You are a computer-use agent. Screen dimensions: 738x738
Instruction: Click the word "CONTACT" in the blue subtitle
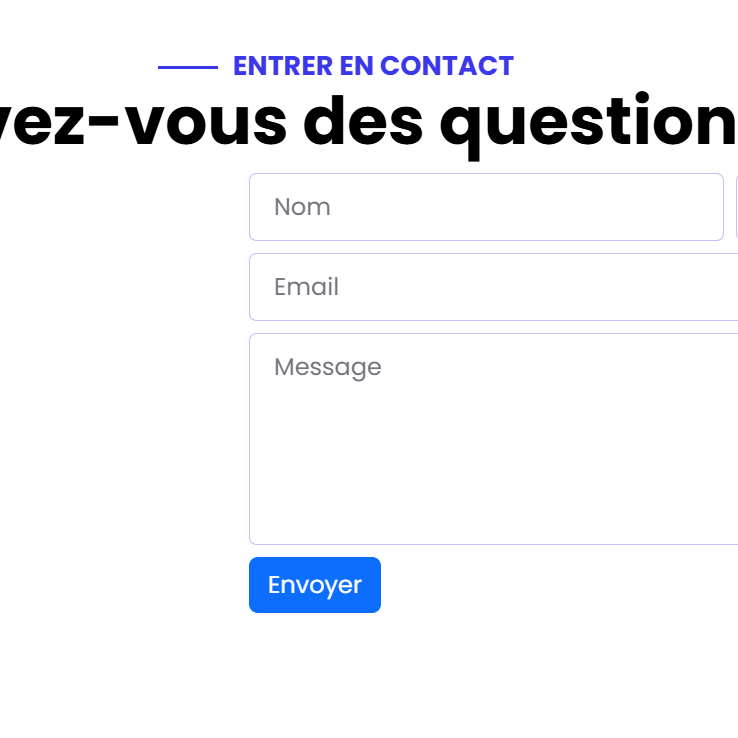click(x=447, y=66)
